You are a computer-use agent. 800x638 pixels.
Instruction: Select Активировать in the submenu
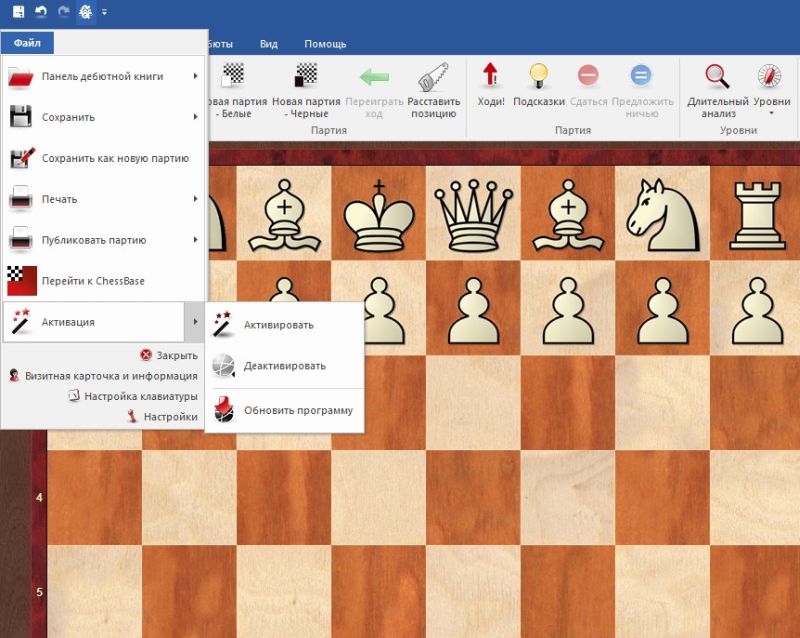click(x=278, y=325)
